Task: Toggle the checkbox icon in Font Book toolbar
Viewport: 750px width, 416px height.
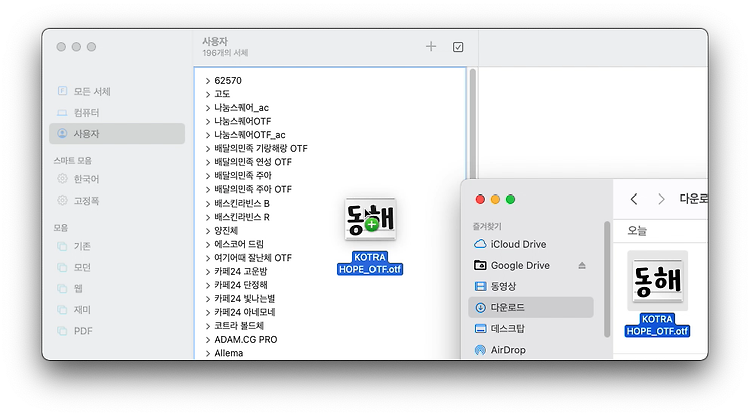Action: [458, 47]
